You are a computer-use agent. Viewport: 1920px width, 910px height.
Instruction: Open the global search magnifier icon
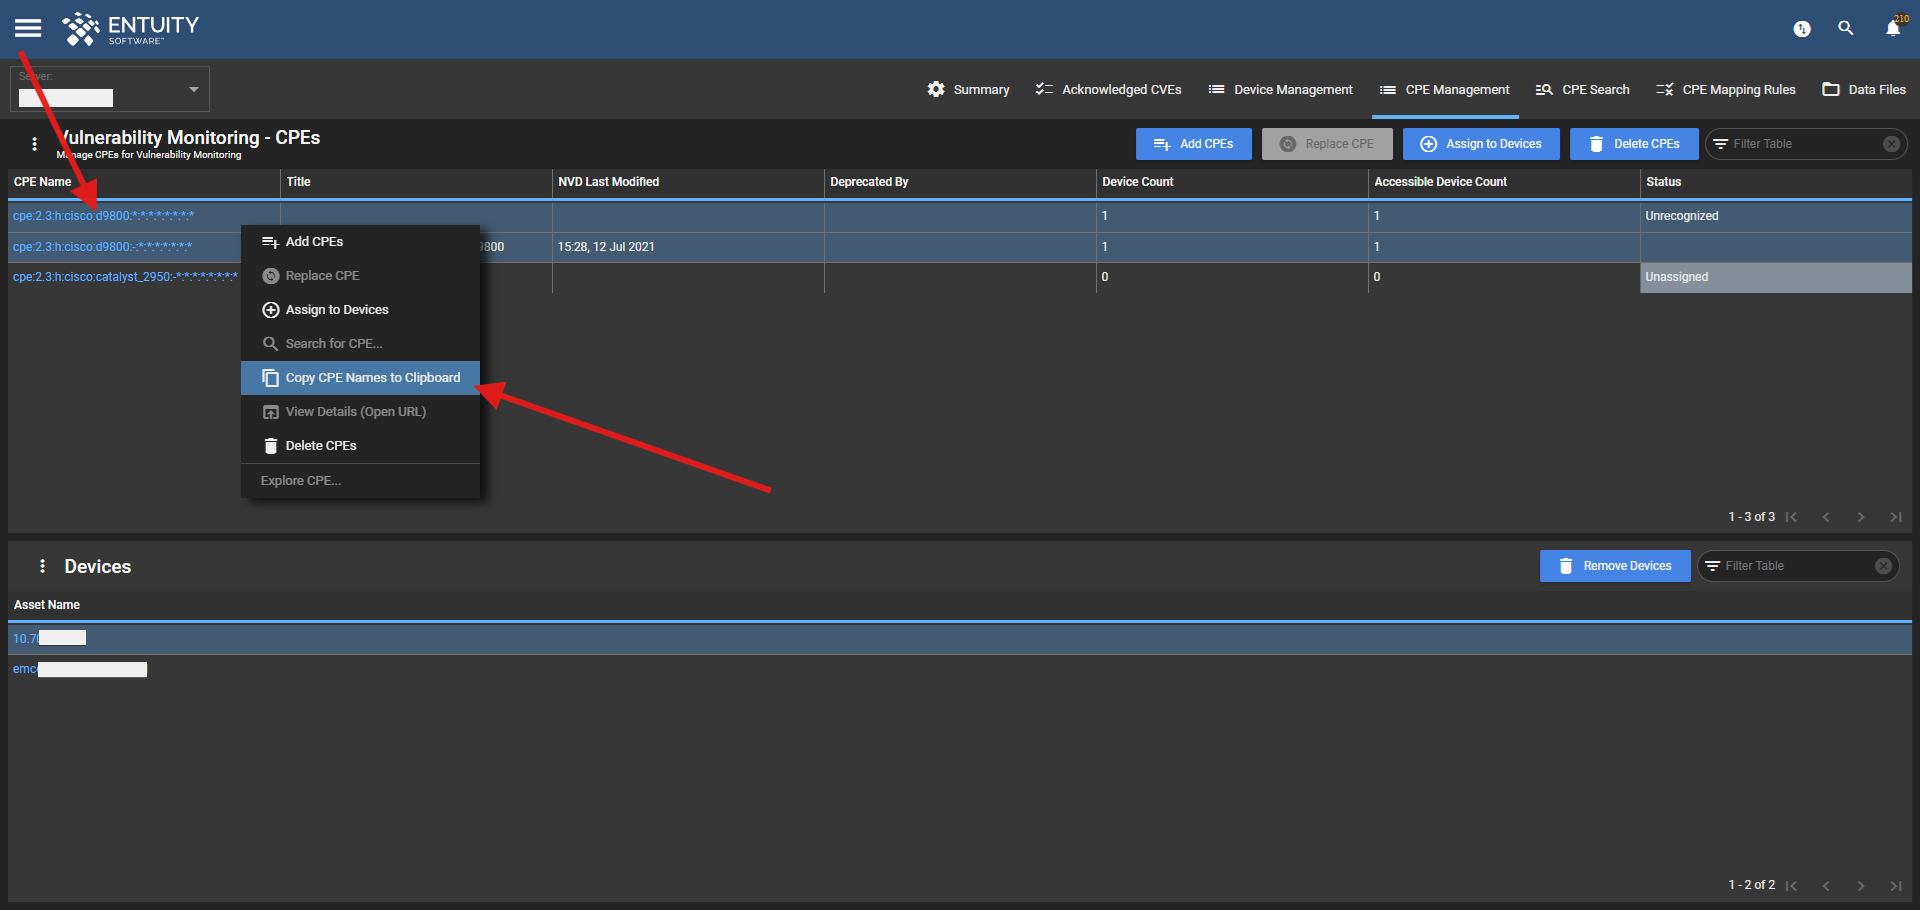[1846, 28]
